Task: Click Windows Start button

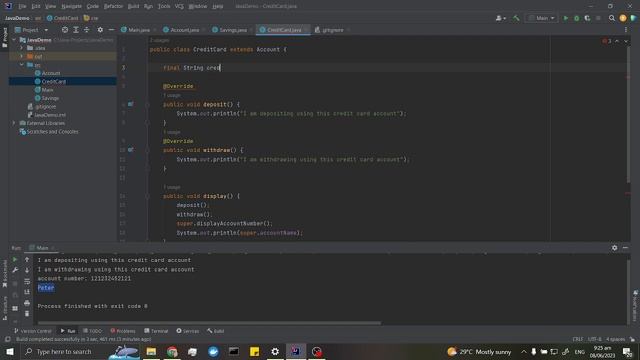Action: coord(9,351)
